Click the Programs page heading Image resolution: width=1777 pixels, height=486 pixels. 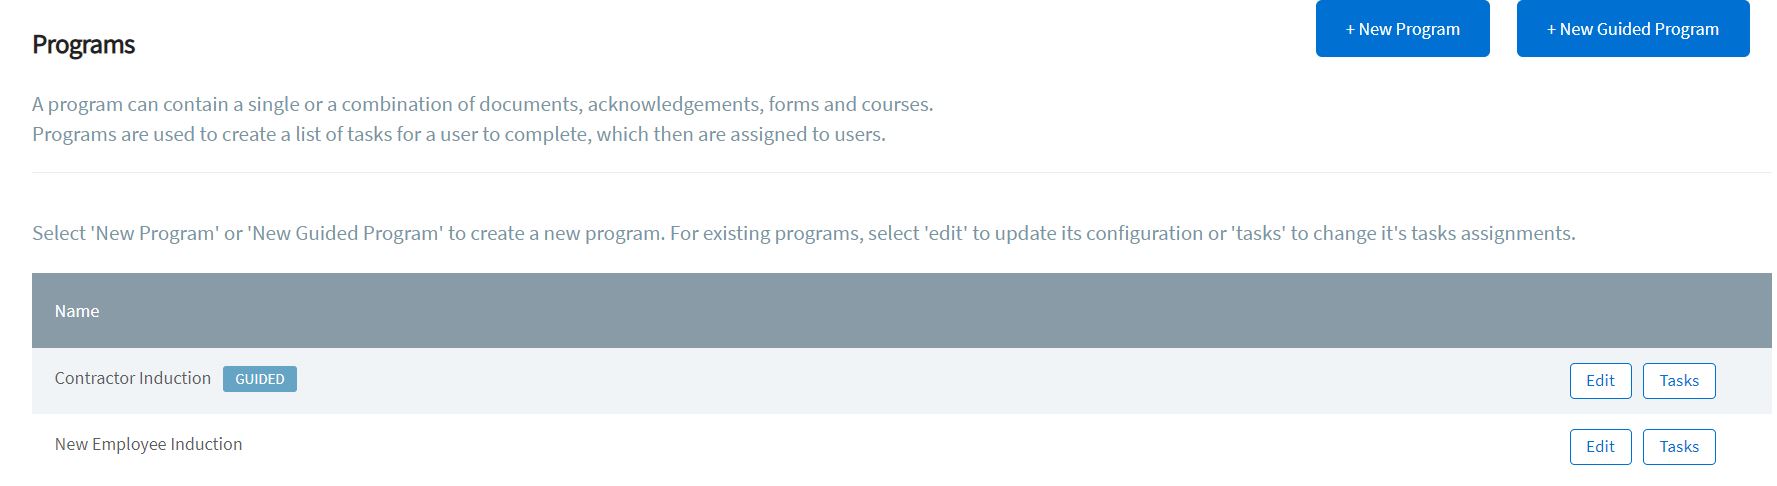coord(83,45)
